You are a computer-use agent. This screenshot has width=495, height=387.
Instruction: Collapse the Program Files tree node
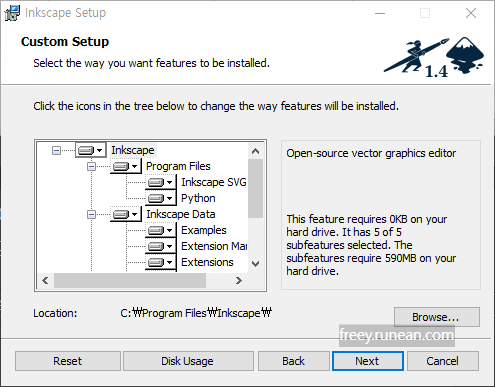[x=91, y=166]
